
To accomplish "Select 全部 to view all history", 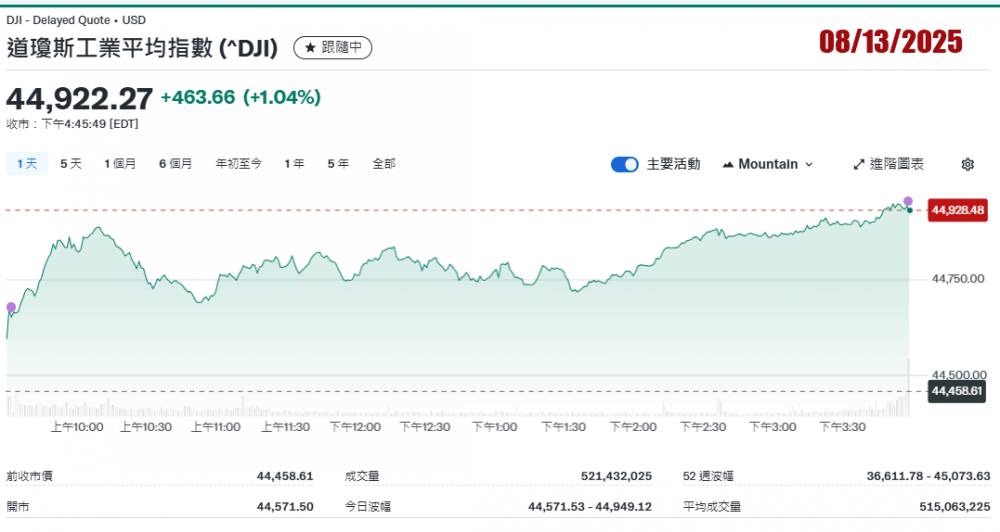I will click(x=383, y=164).
